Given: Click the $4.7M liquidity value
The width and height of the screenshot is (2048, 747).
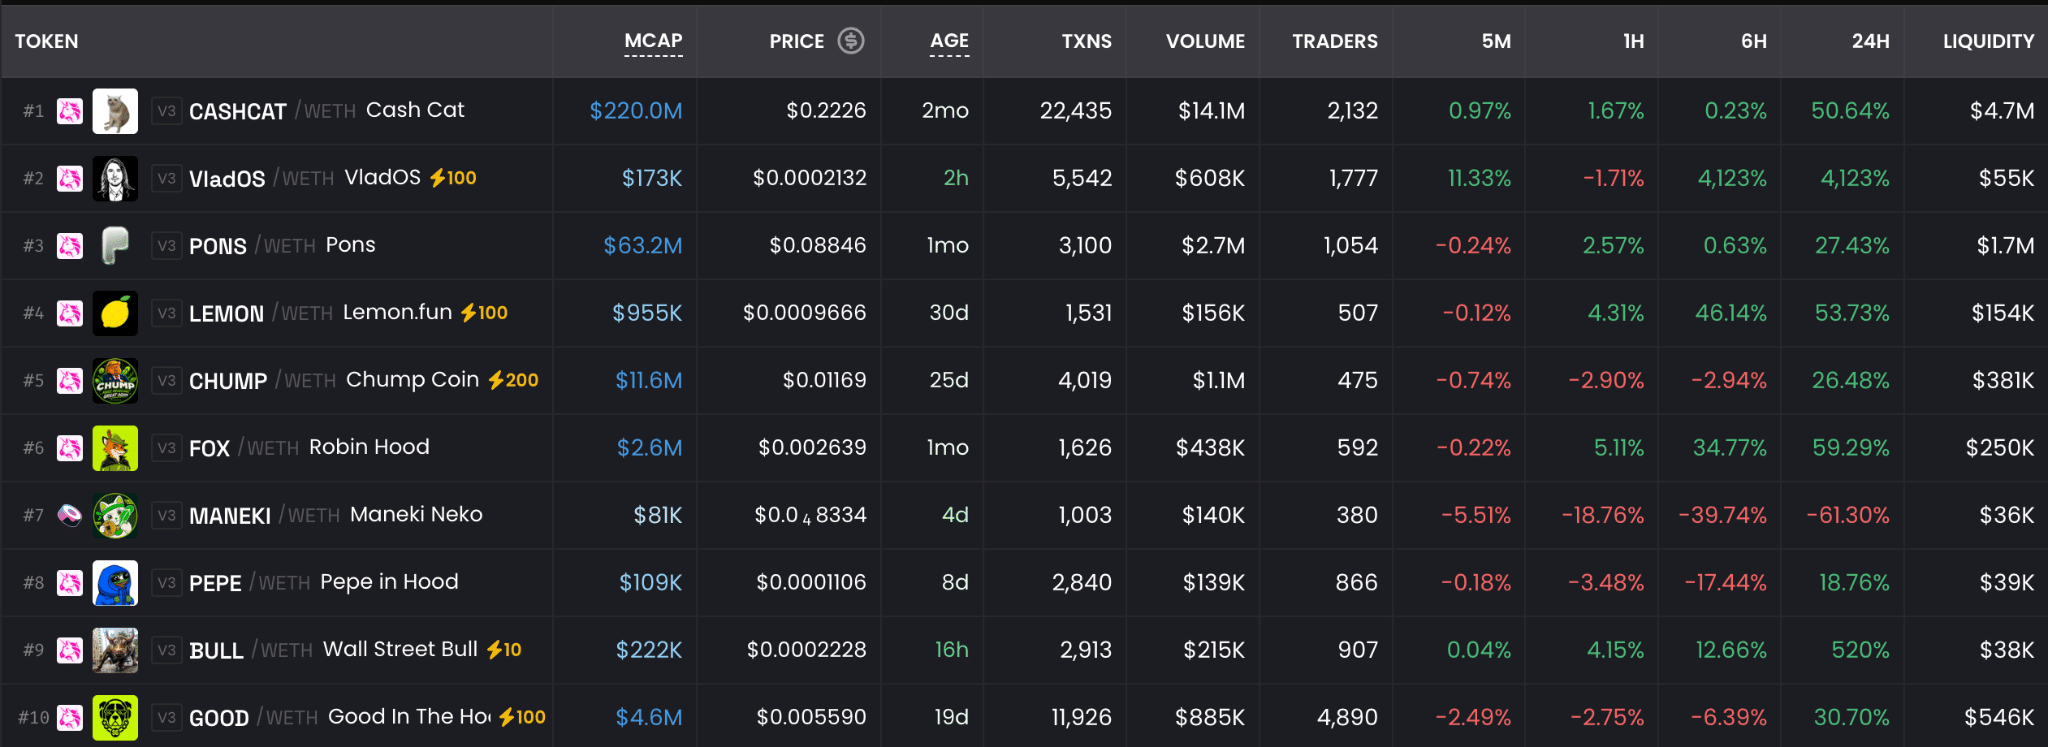Looking at the screenshot, I should pyautogui.click(x=2002, y=111).
